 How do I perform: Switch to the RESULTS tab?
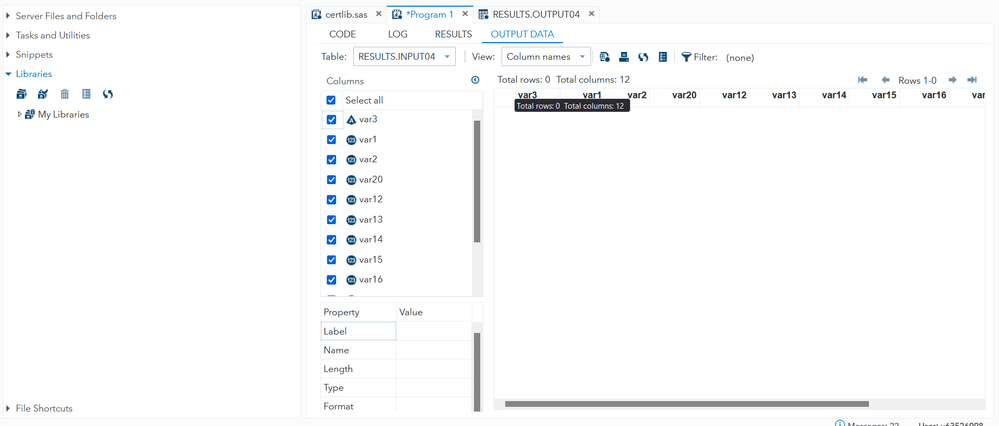(453, 34)
